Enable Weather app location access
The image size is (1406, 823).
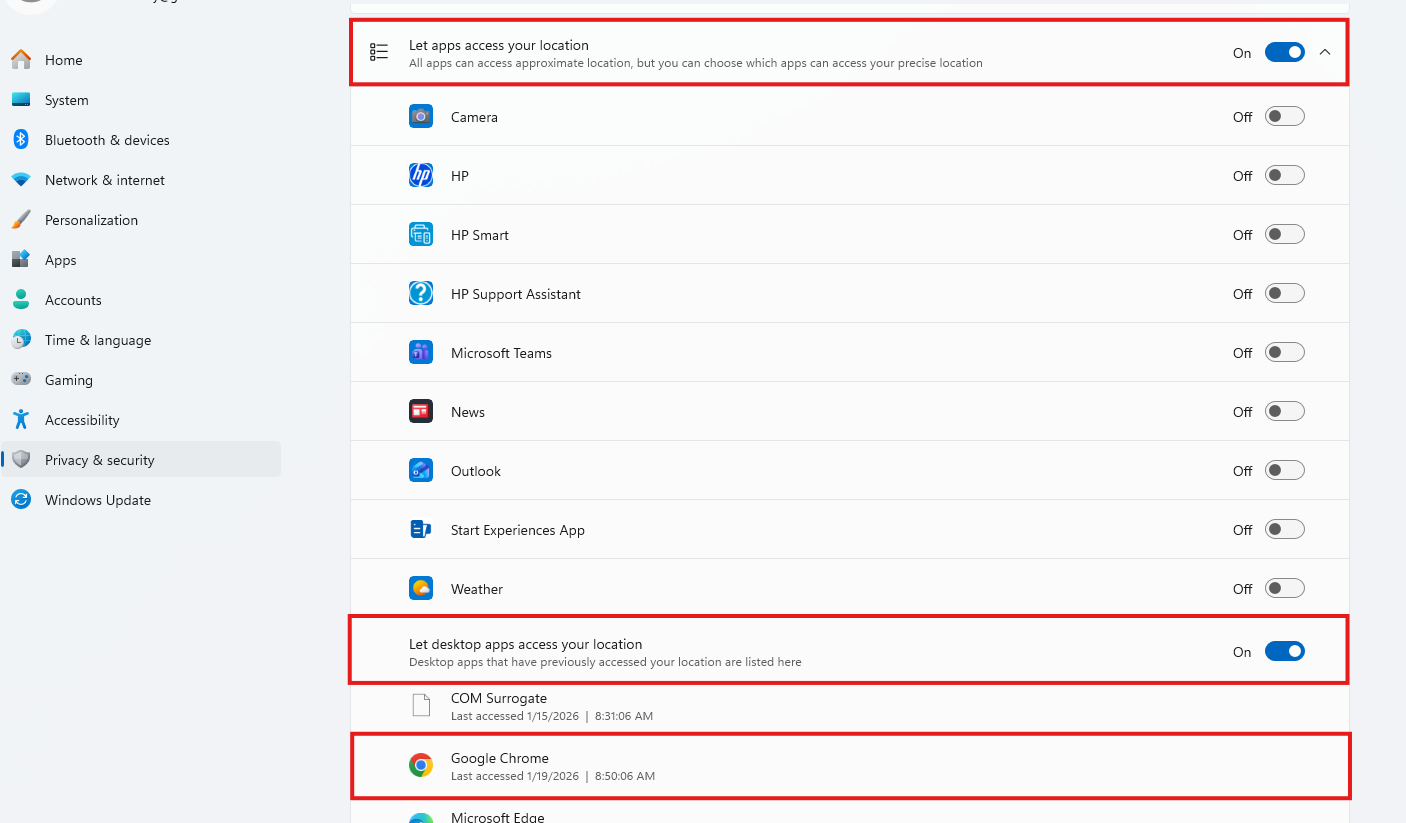tap(1285, 589)
